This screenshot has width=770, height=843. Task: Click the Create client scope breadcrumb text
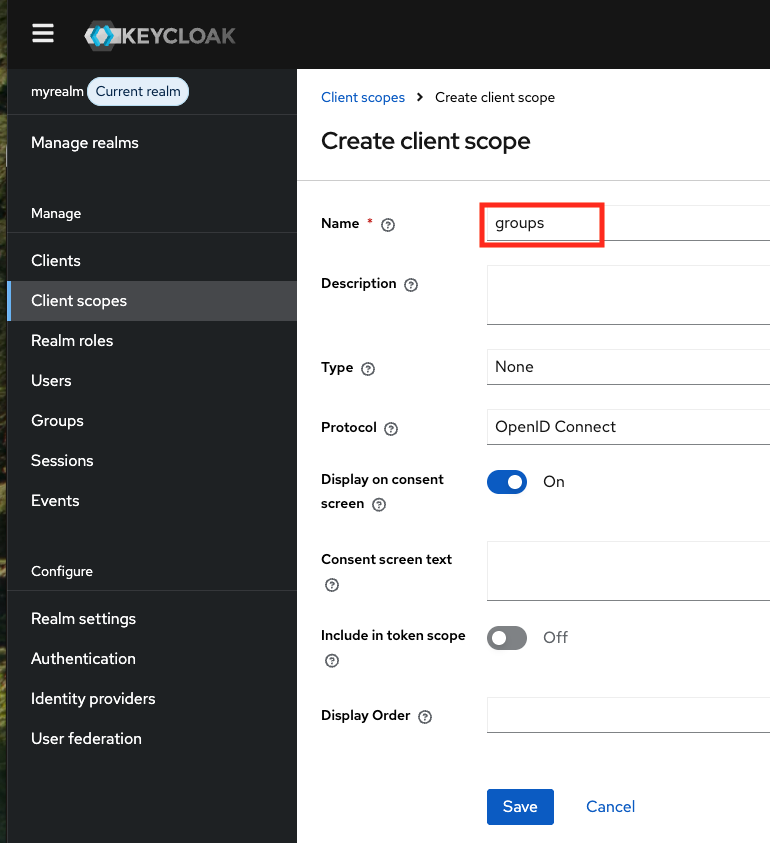click(495, 97)
